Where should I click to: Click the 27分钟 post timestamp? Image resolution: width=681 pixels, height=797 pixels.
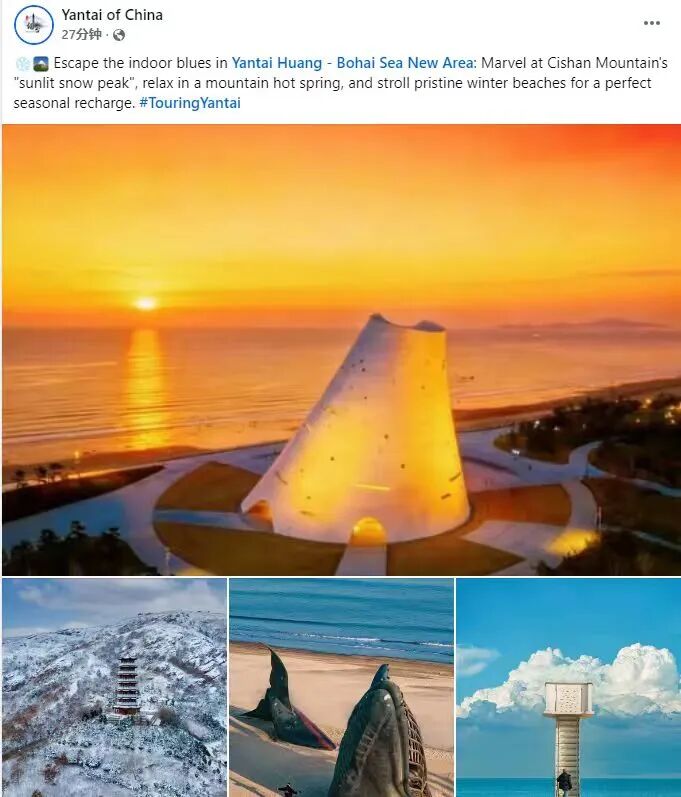click(x=81, y=35)
